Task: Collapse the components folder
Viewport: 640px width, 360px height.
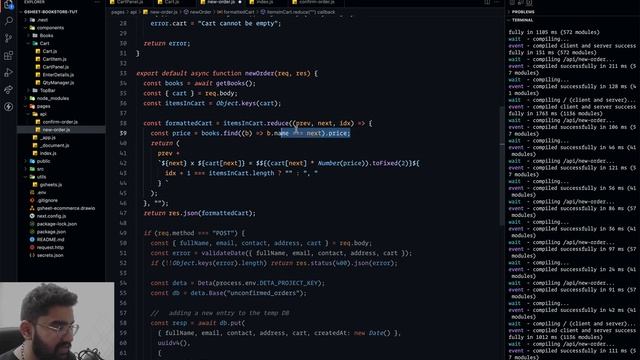Action: click(x=26, y=28)
